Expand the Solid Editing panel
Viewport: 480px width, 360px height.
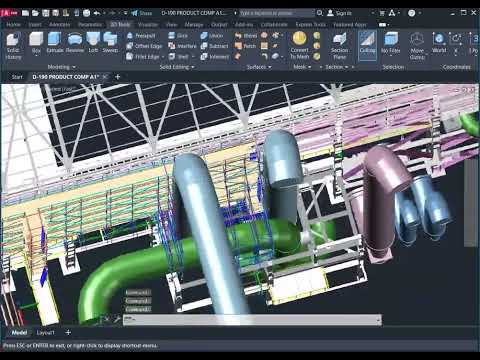coord(177,67)
